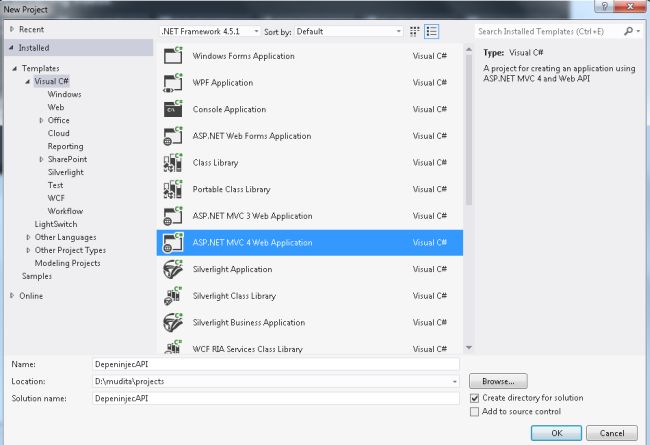
Task: Click the template list scrollbar thumb
Action: pos(469,130)
